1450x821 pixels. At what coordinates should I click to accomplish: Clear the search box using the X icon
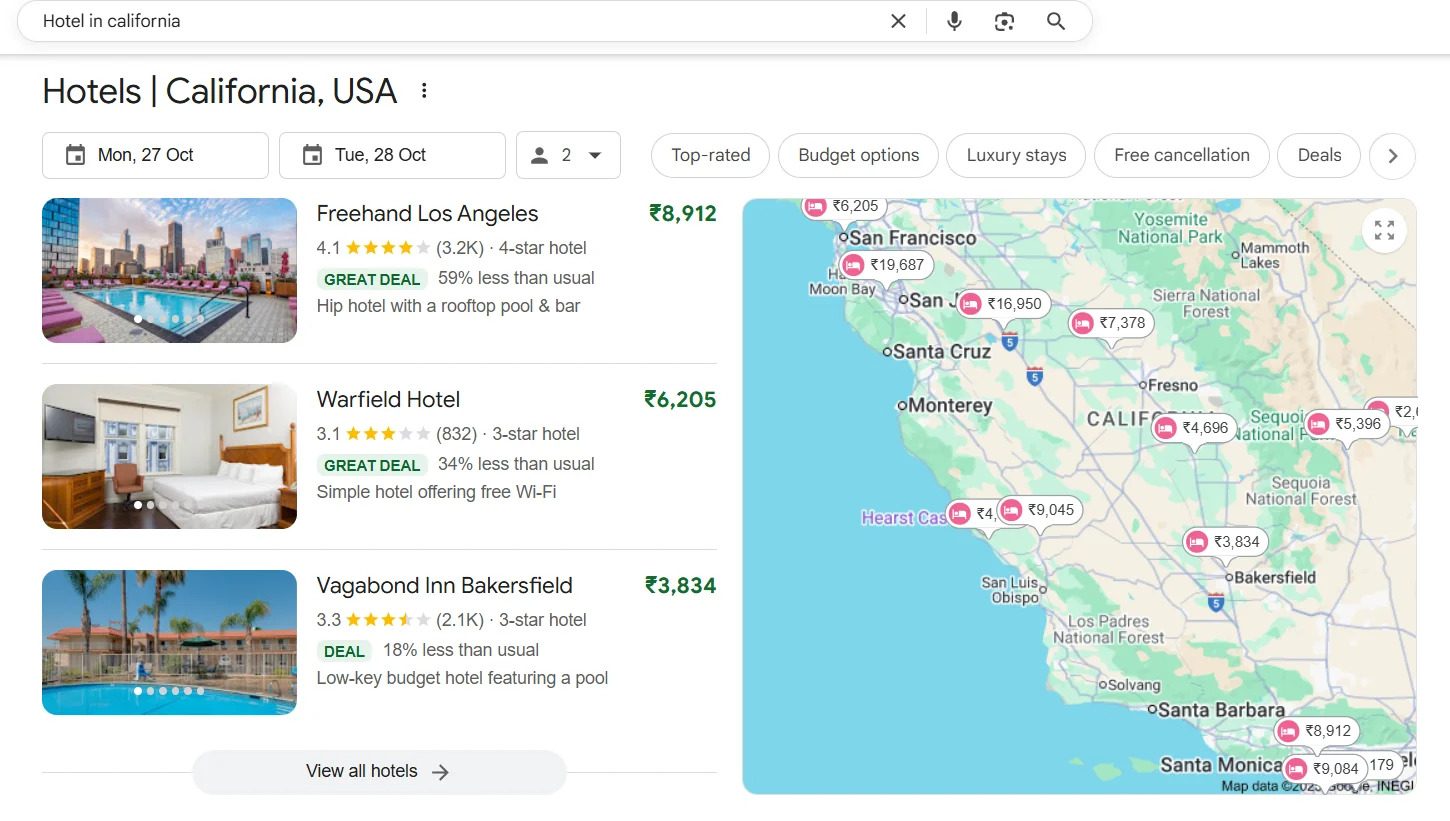tap(898, 21)
